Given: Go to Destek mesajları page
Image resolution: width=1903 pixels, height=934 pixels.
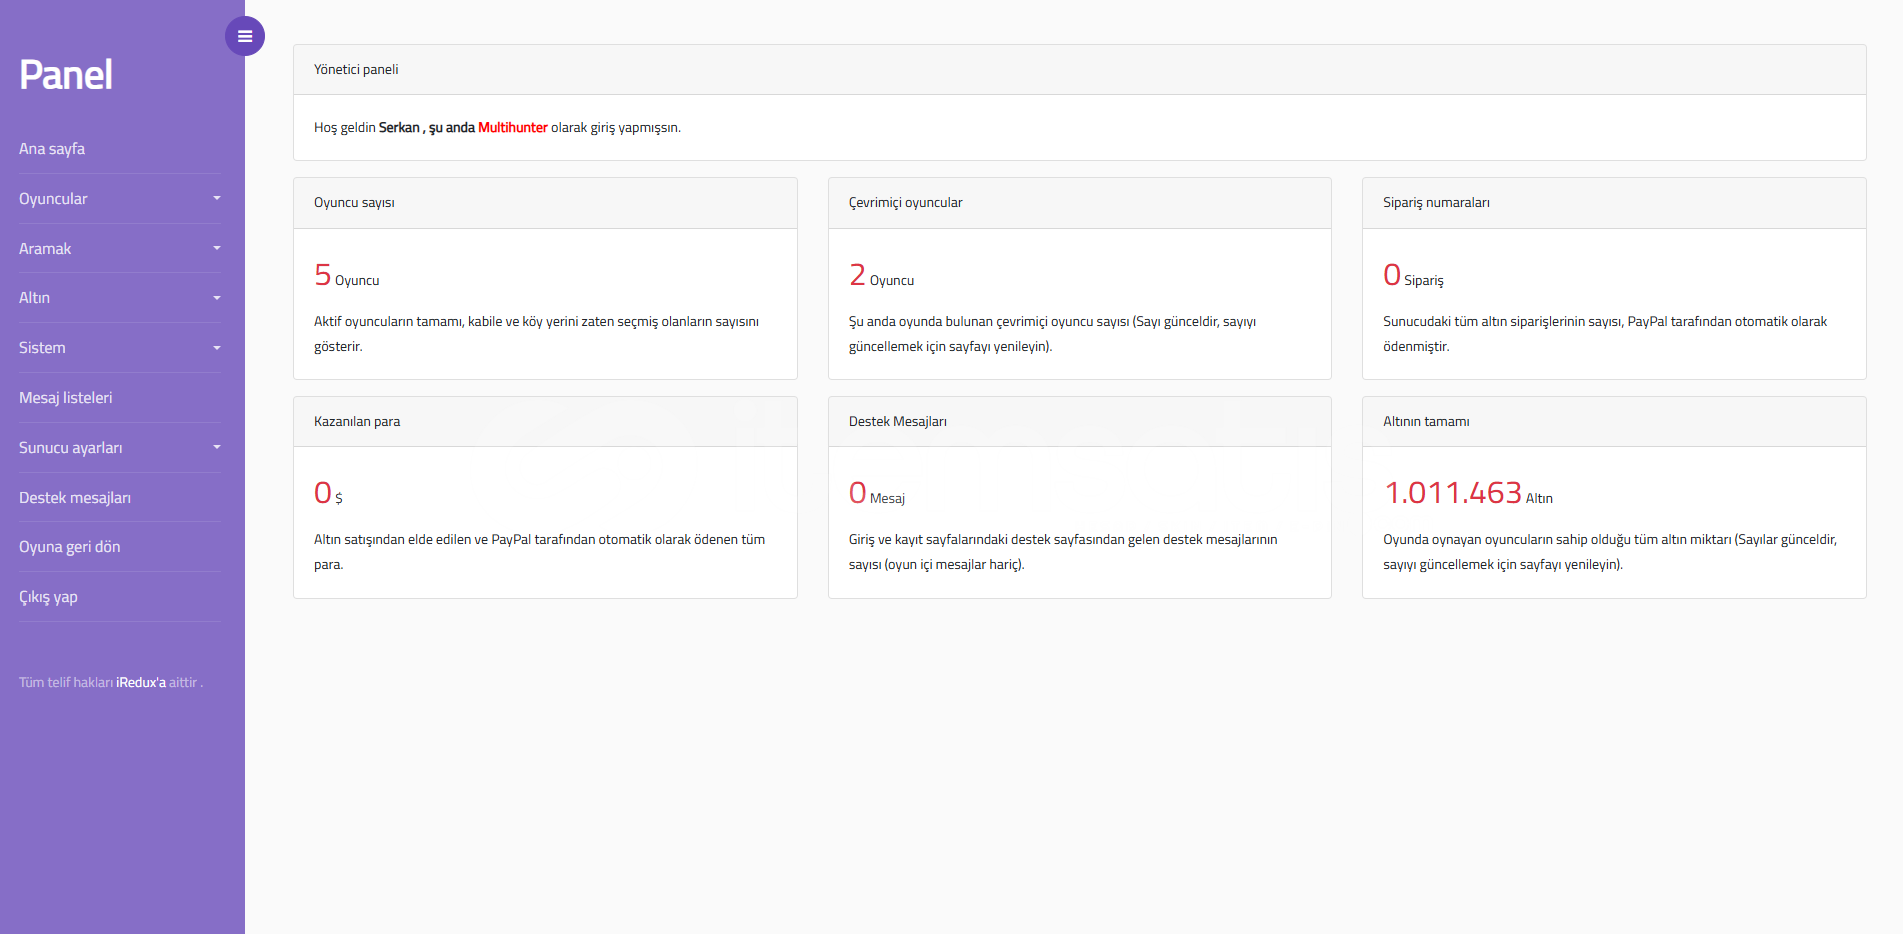Looking at the screenshot, I should 75,498.
